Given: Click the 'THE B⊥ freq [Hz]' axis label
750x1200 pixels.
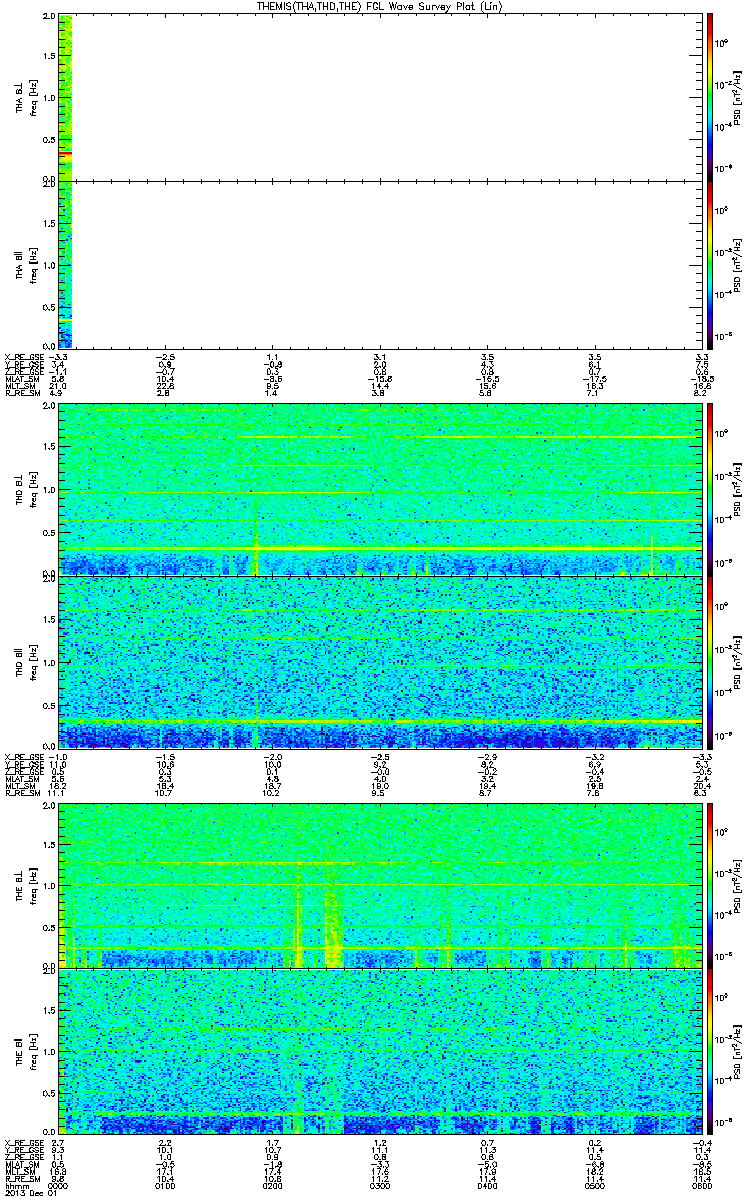Looking at the screenshot, I should pyautogui.click(x=26, y=885).
